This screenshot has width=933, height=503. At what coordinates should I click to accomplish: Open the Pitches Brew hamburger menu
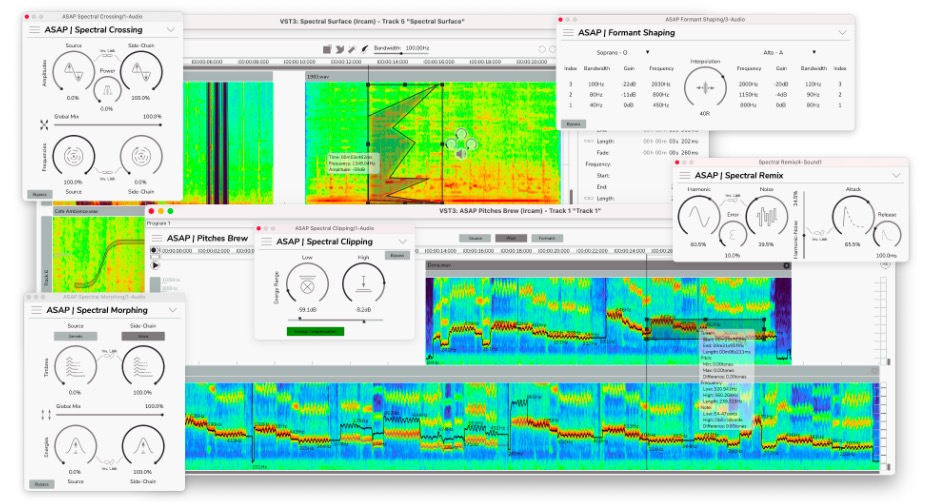click(157, 239)
